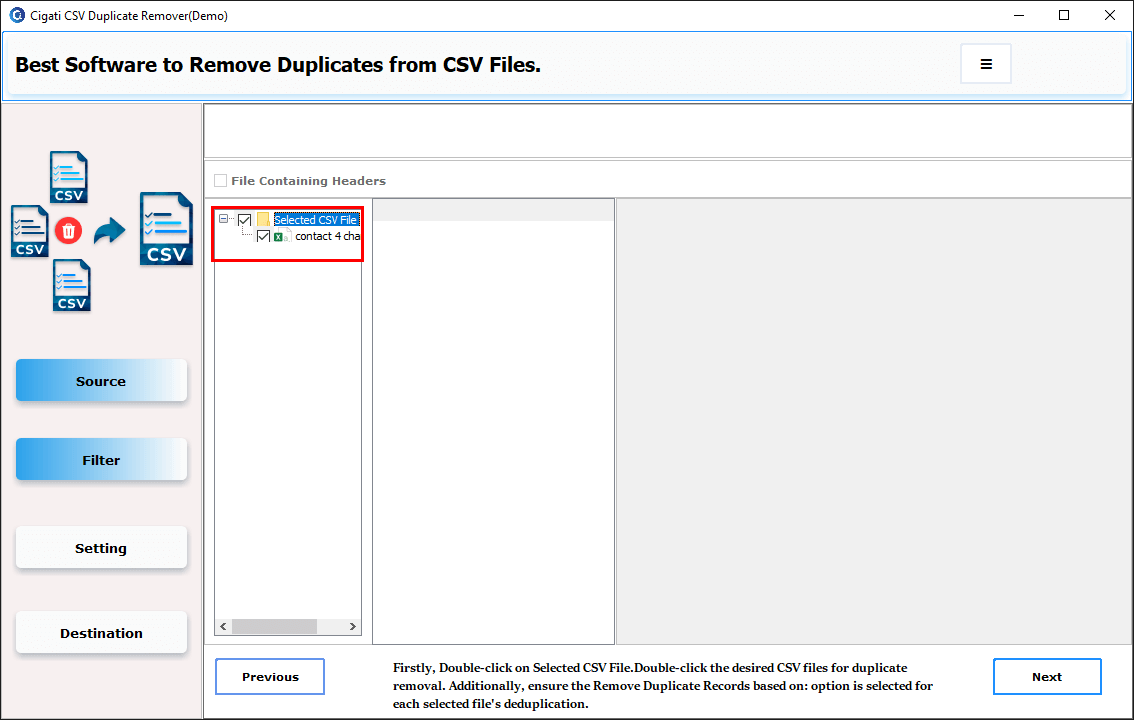Enable File Containing Headers checkbox
This screenshot has width=1134, height=720.
pos(221,181)
